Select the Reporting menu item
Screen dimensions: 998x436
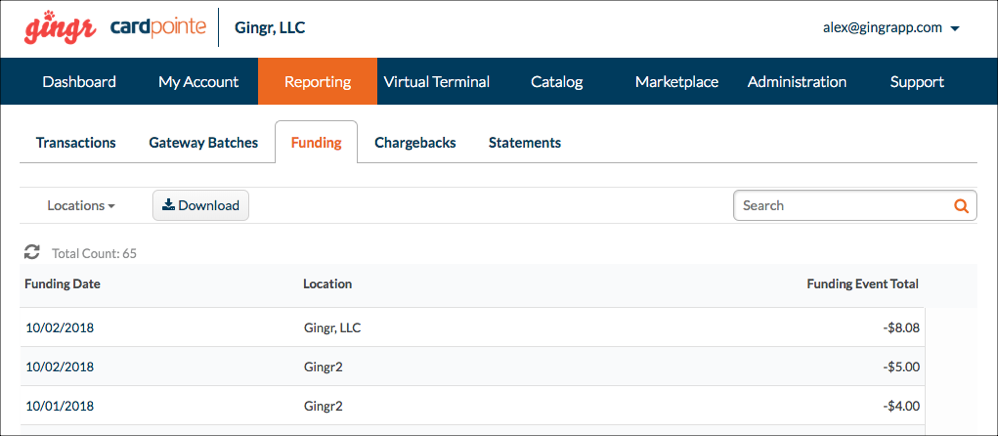318,81
